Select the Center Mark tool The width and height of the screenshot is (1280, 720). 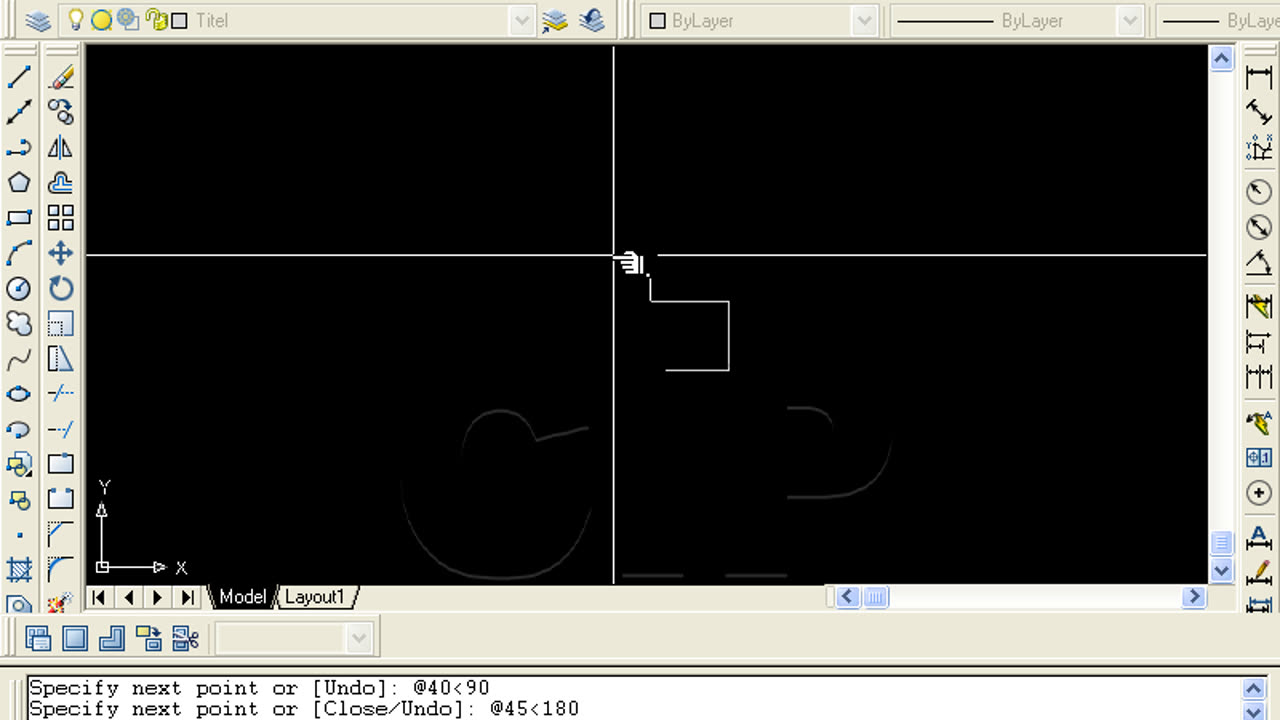click(1259, 493)
